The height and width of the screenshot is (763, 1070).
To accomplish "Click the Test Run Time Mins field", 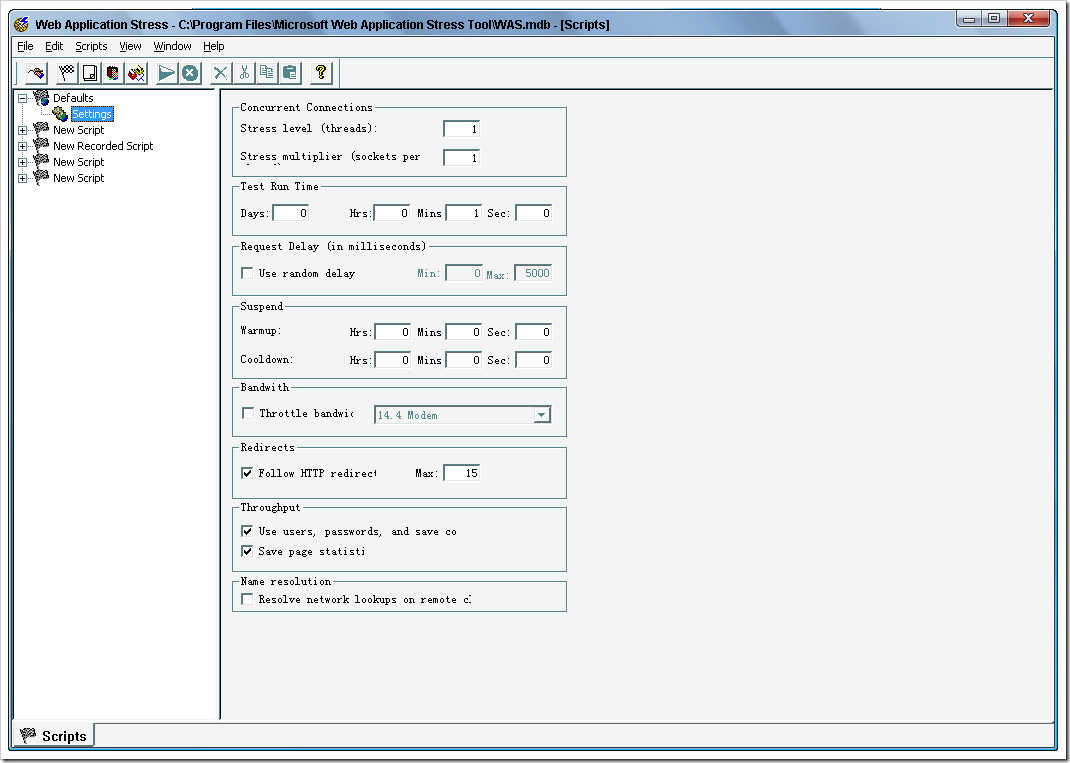I will point(463,213).
